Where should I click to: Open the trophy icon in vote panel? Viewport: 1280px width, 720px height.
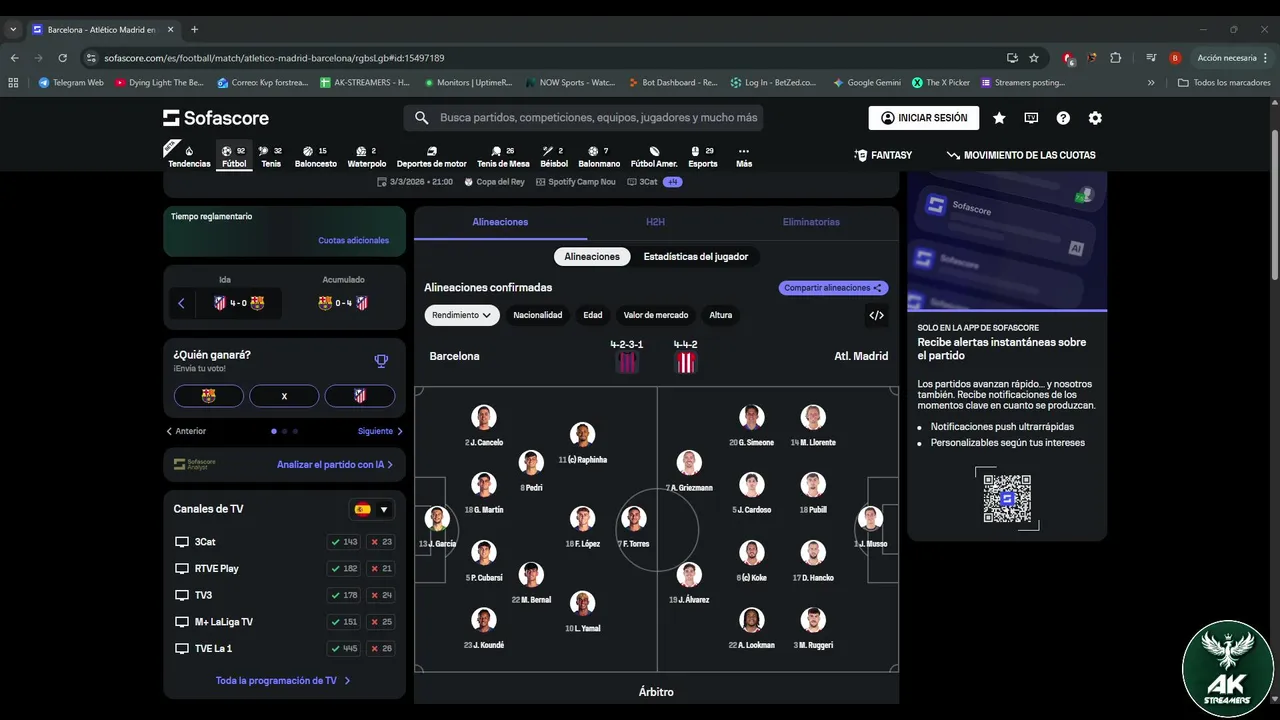(x=381, y=361)
